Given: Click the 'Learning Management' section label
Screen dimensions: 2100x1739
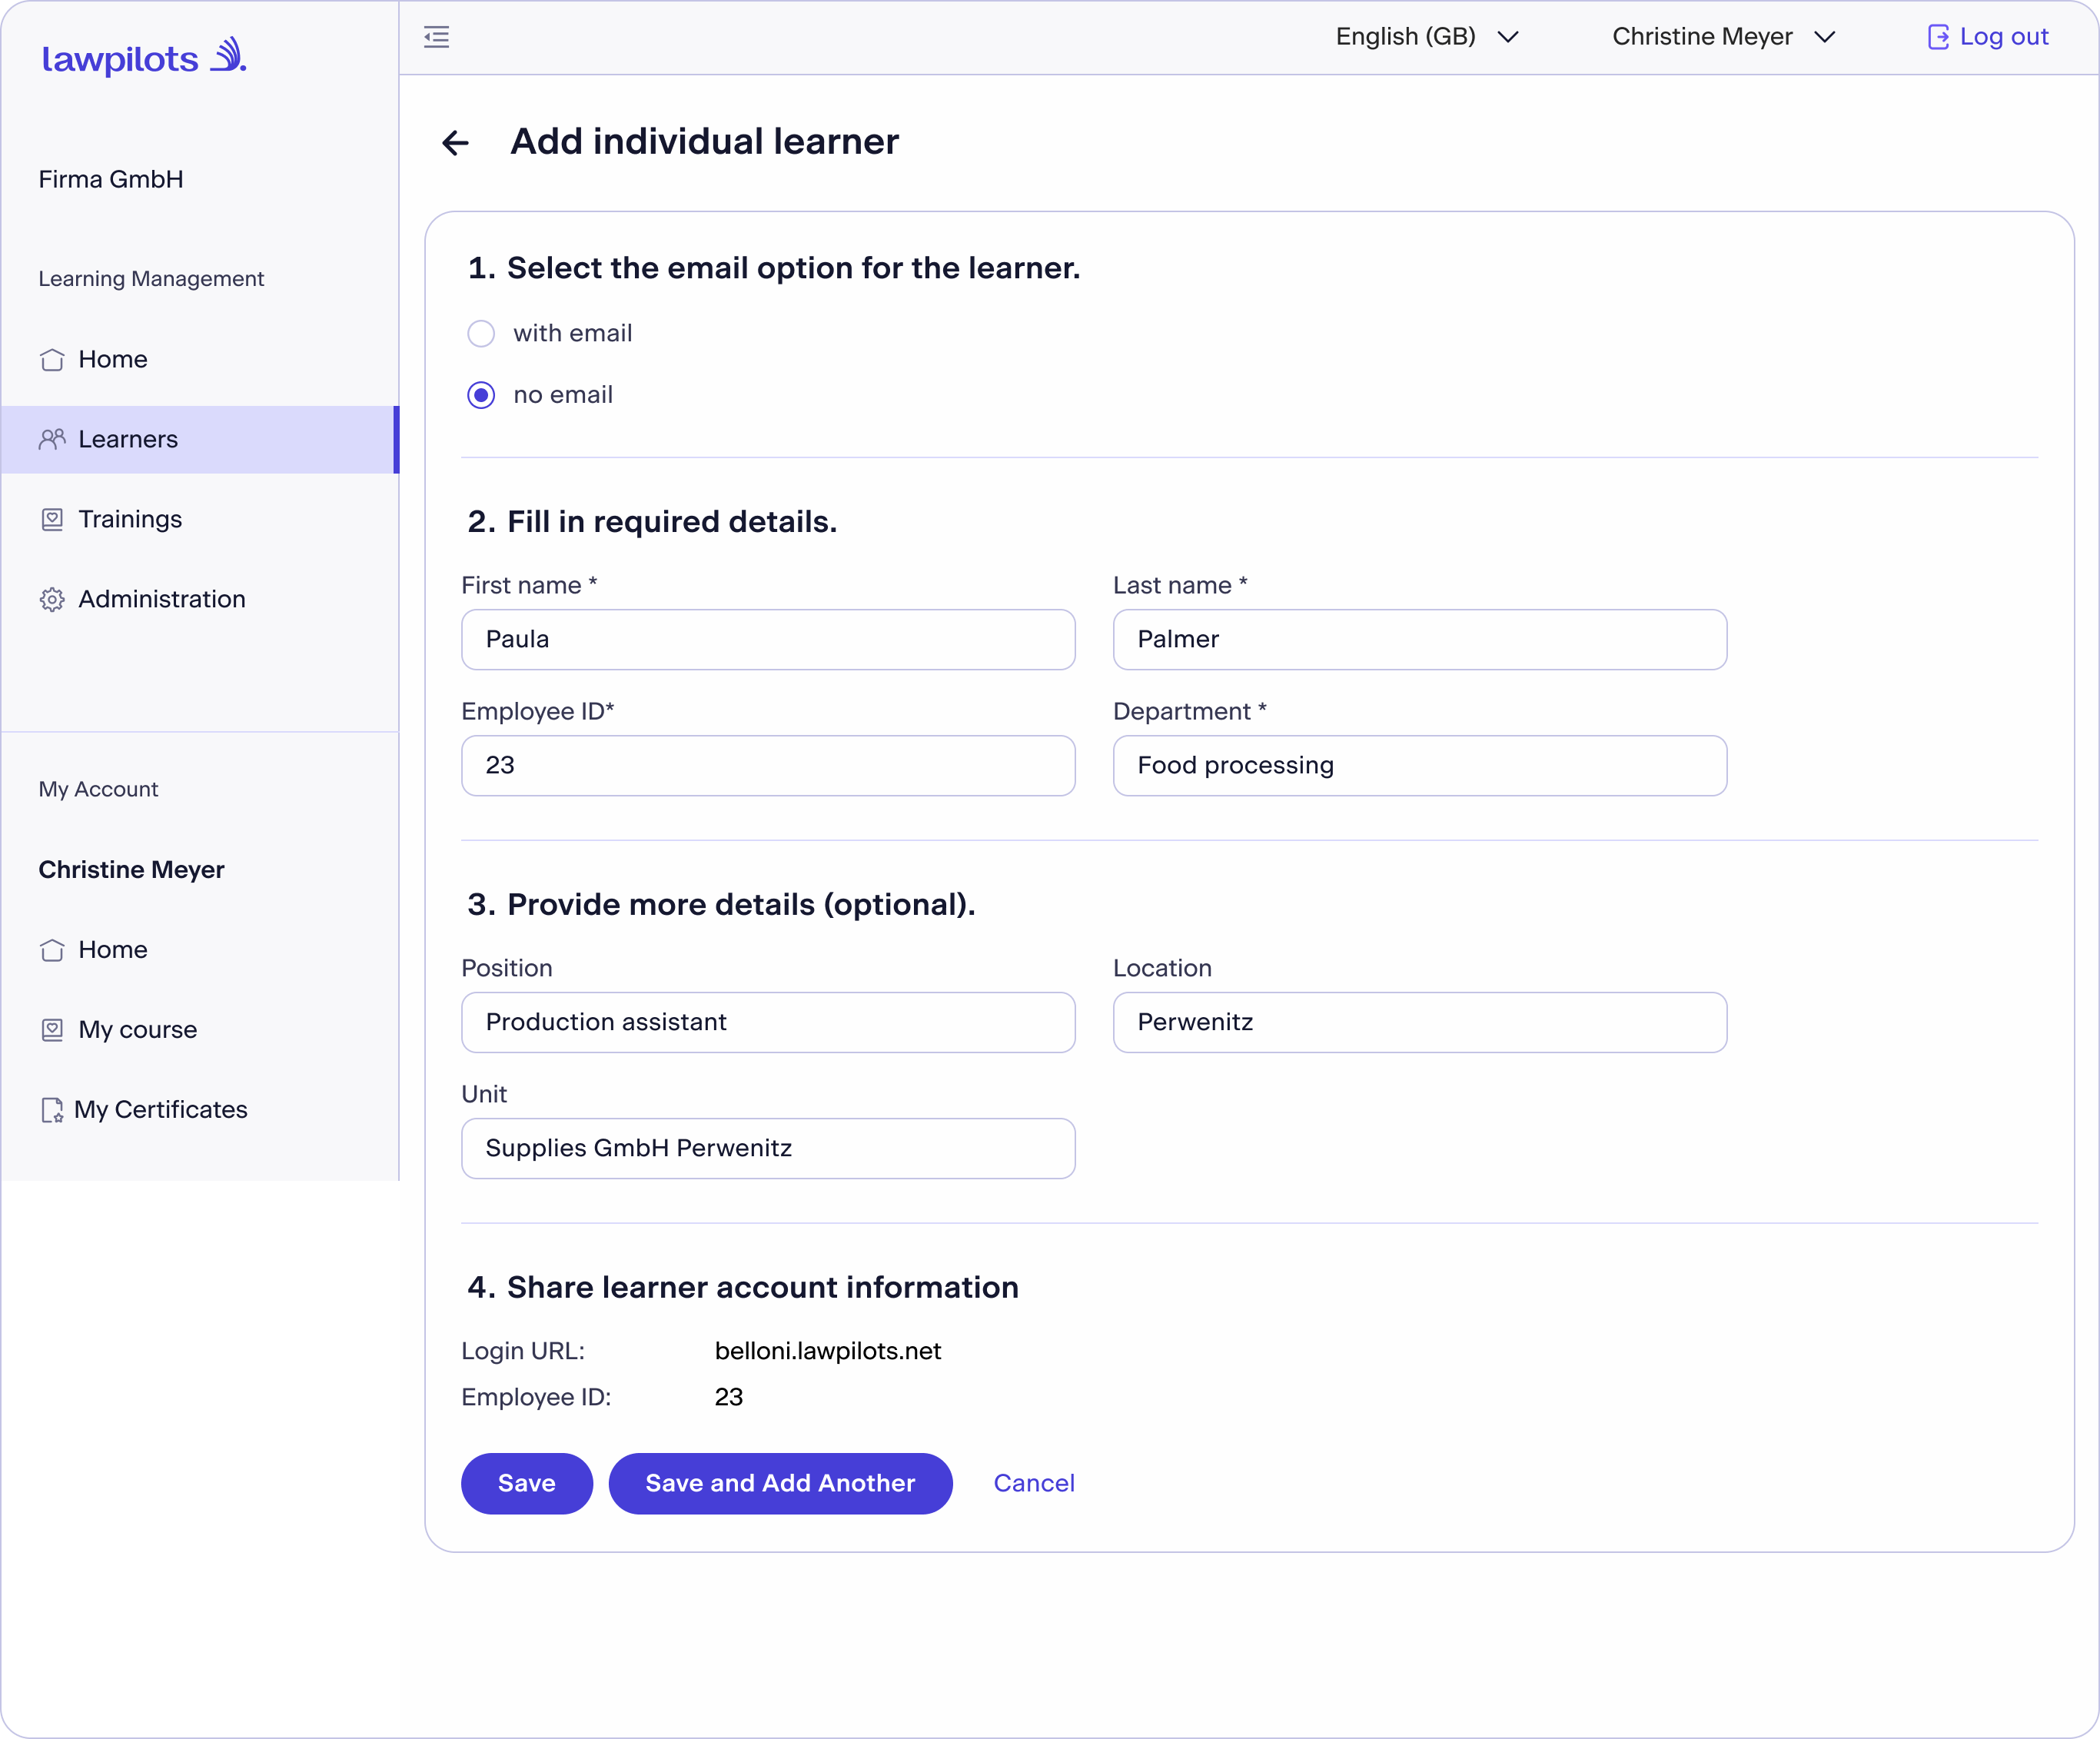Looking at the screenshot, I should (151, 279).
